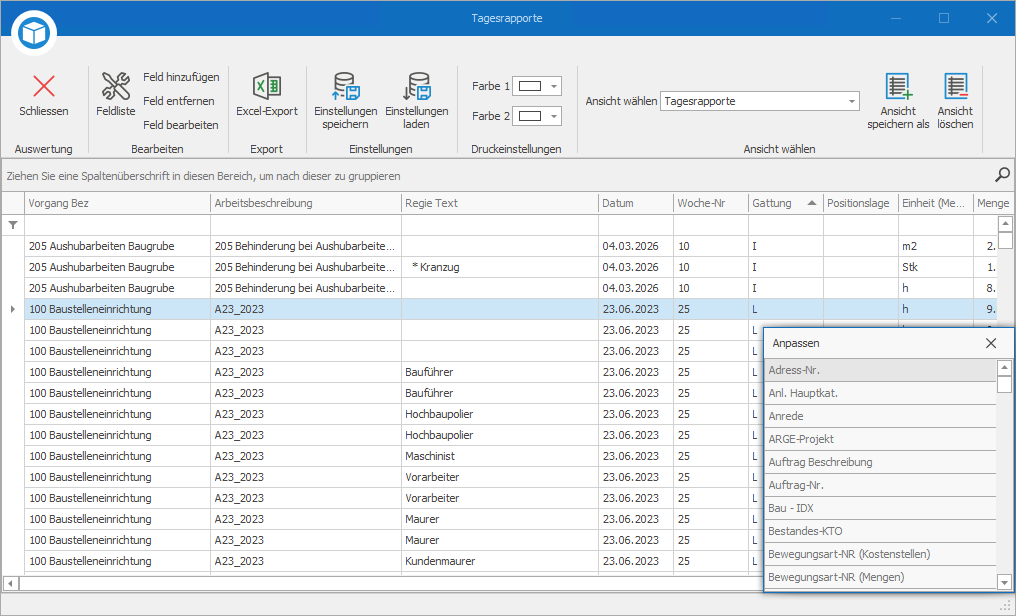Click the current row indicator arrow
The width and height of the screenshot is (1016, 616).
click(13, 309)
